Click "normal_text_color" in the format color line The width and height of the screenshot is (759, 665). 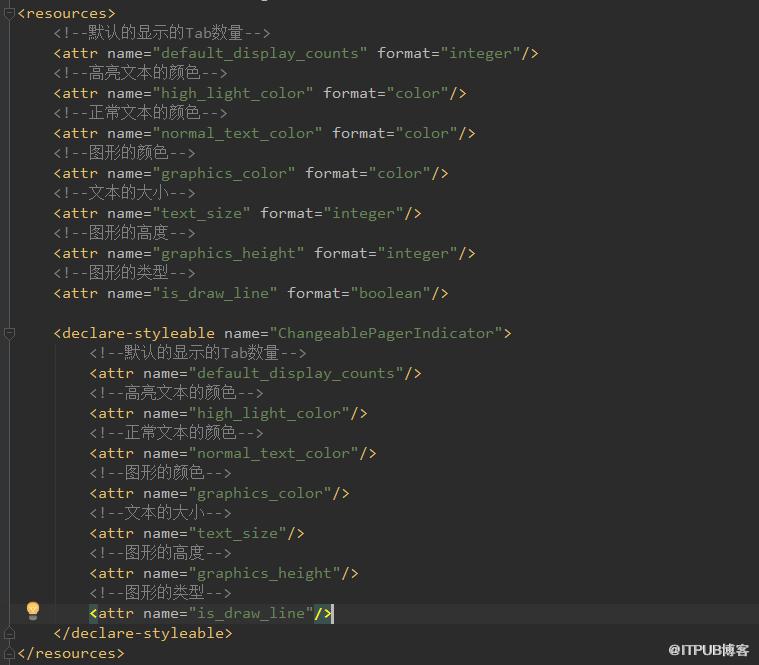click(237, 133)
